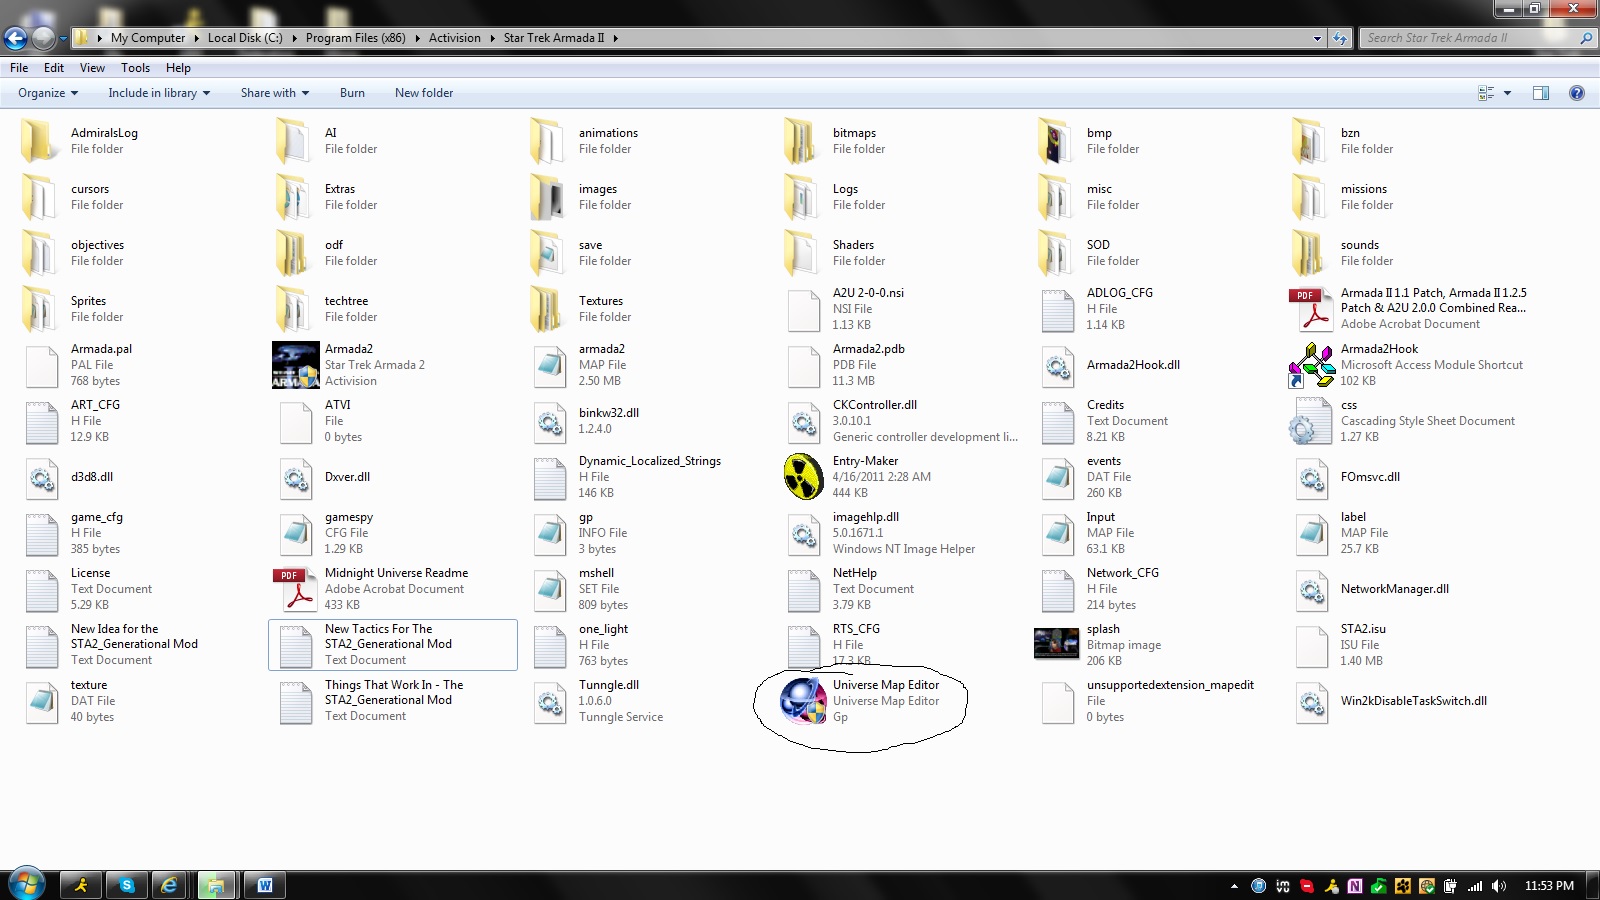The image size is (1600, 900).
Task: Go back with the navigation Back arrow
Action: 15,38
